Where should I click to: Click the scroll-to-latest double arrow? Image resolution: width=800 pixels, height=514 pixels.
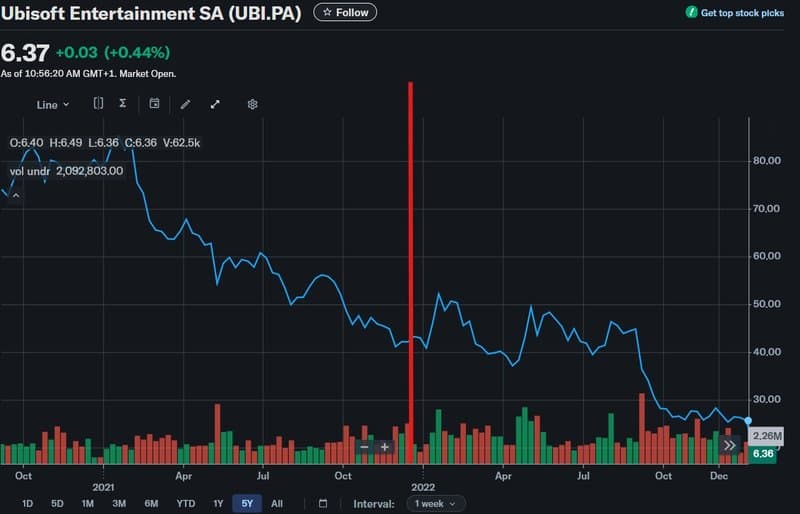(730, 445)
